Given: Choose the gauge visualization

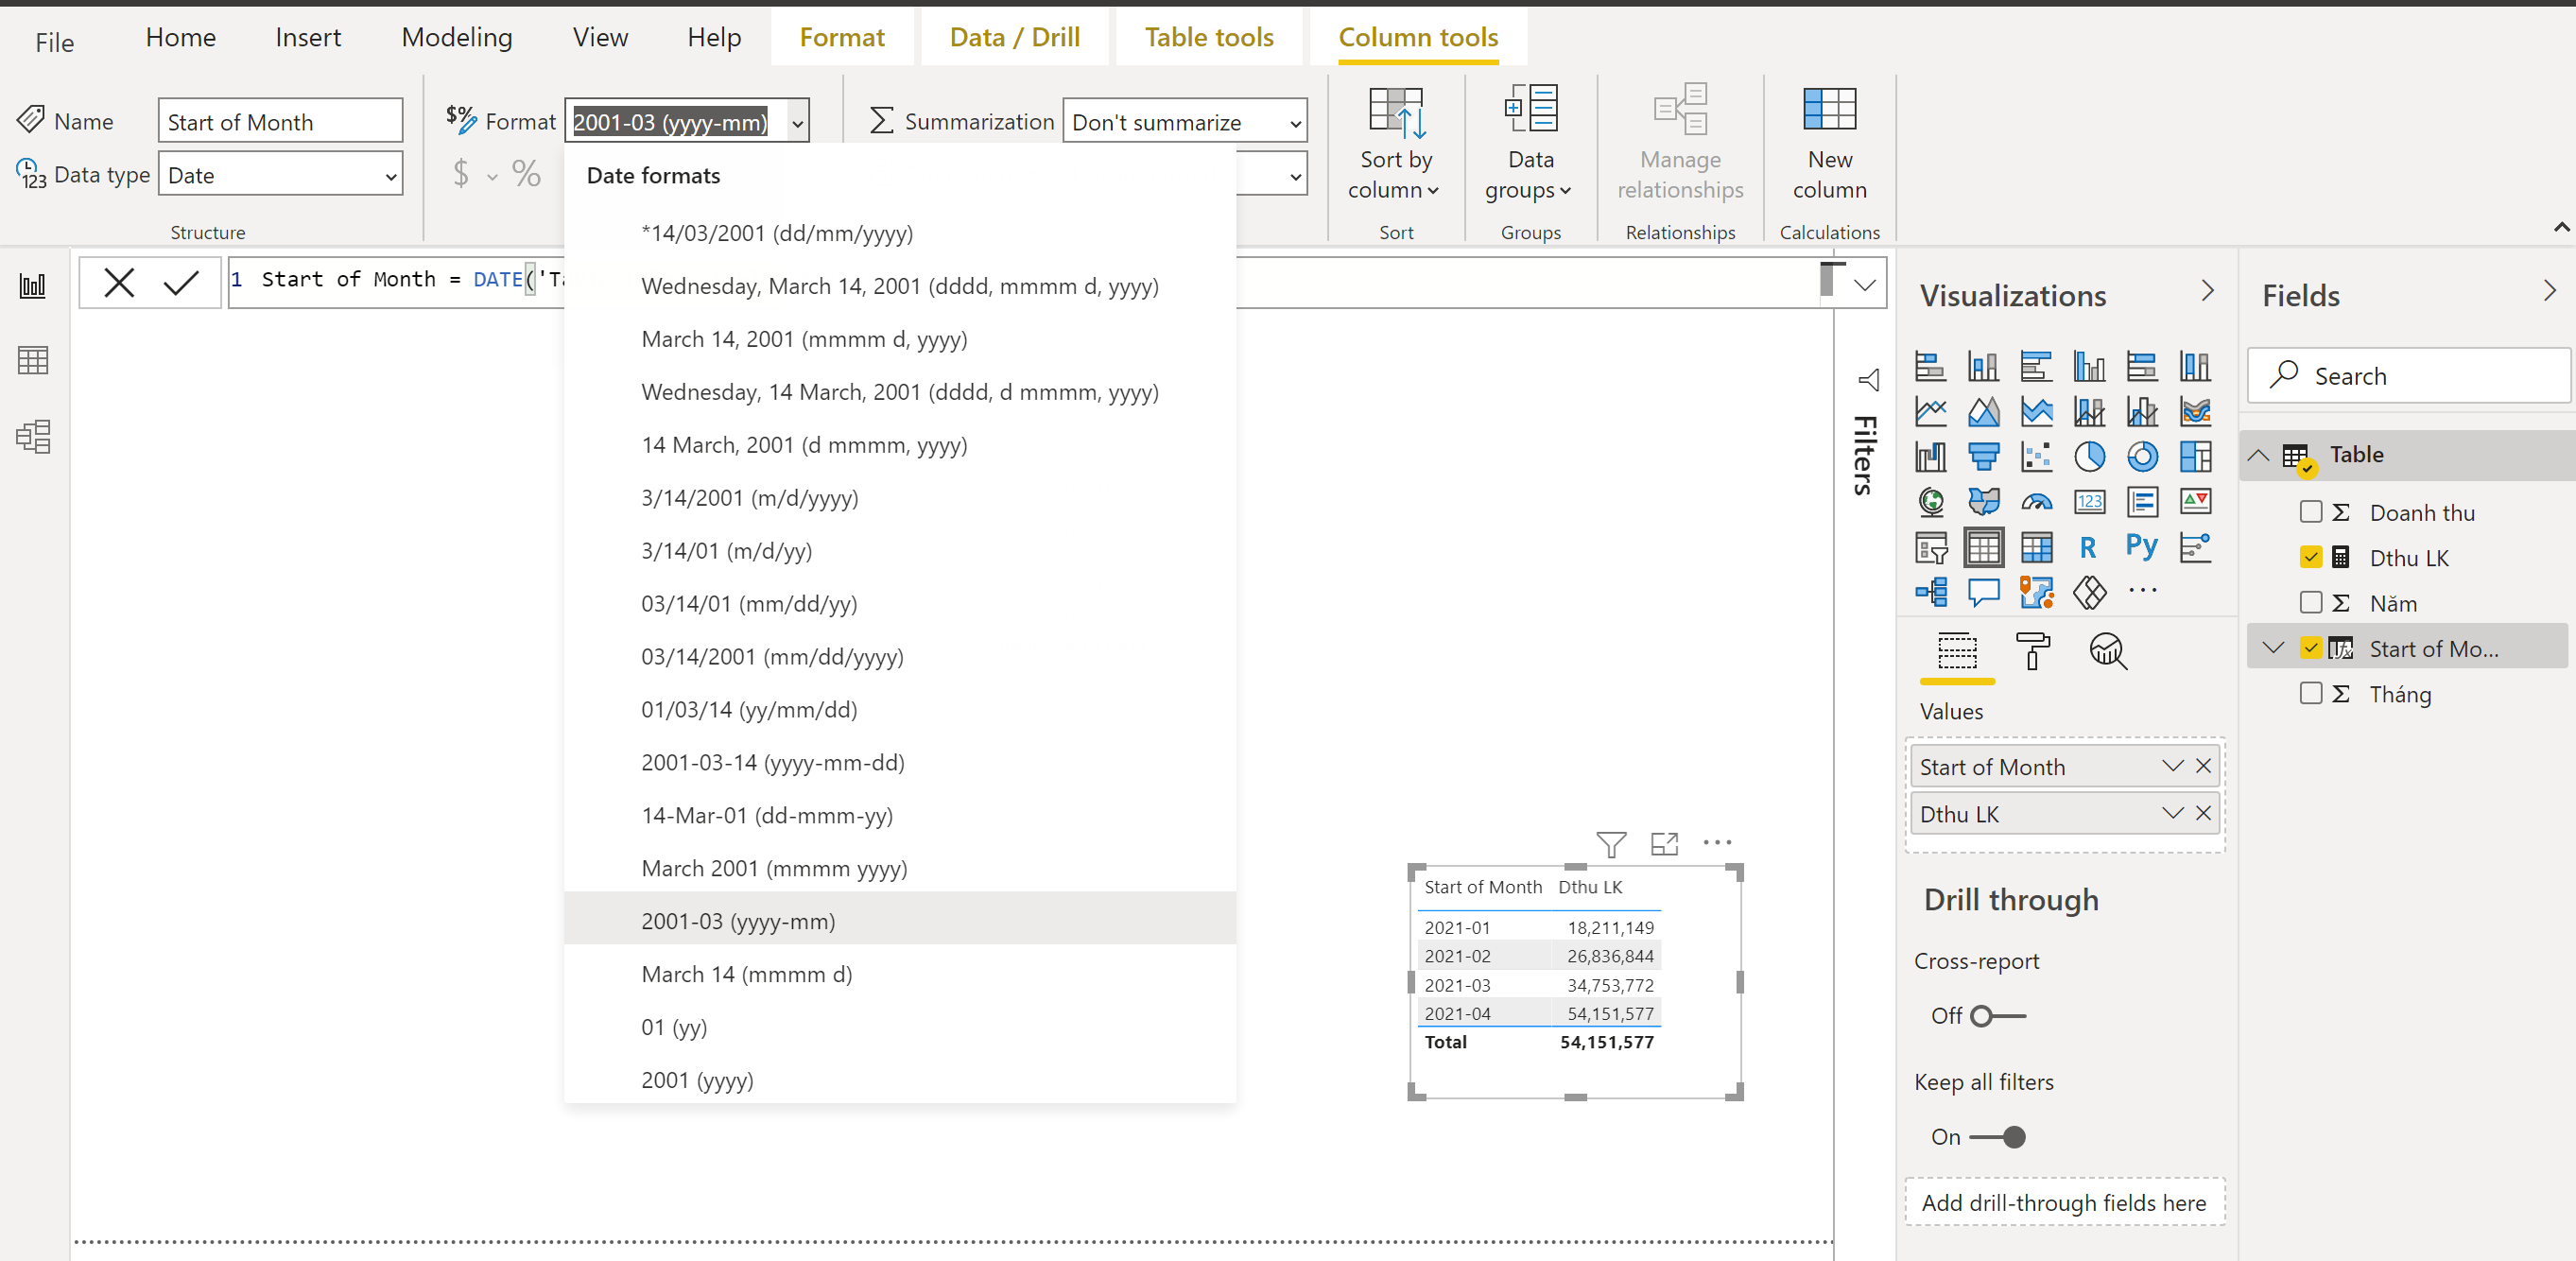Looking at the screenshot, I should [2036, 502].
